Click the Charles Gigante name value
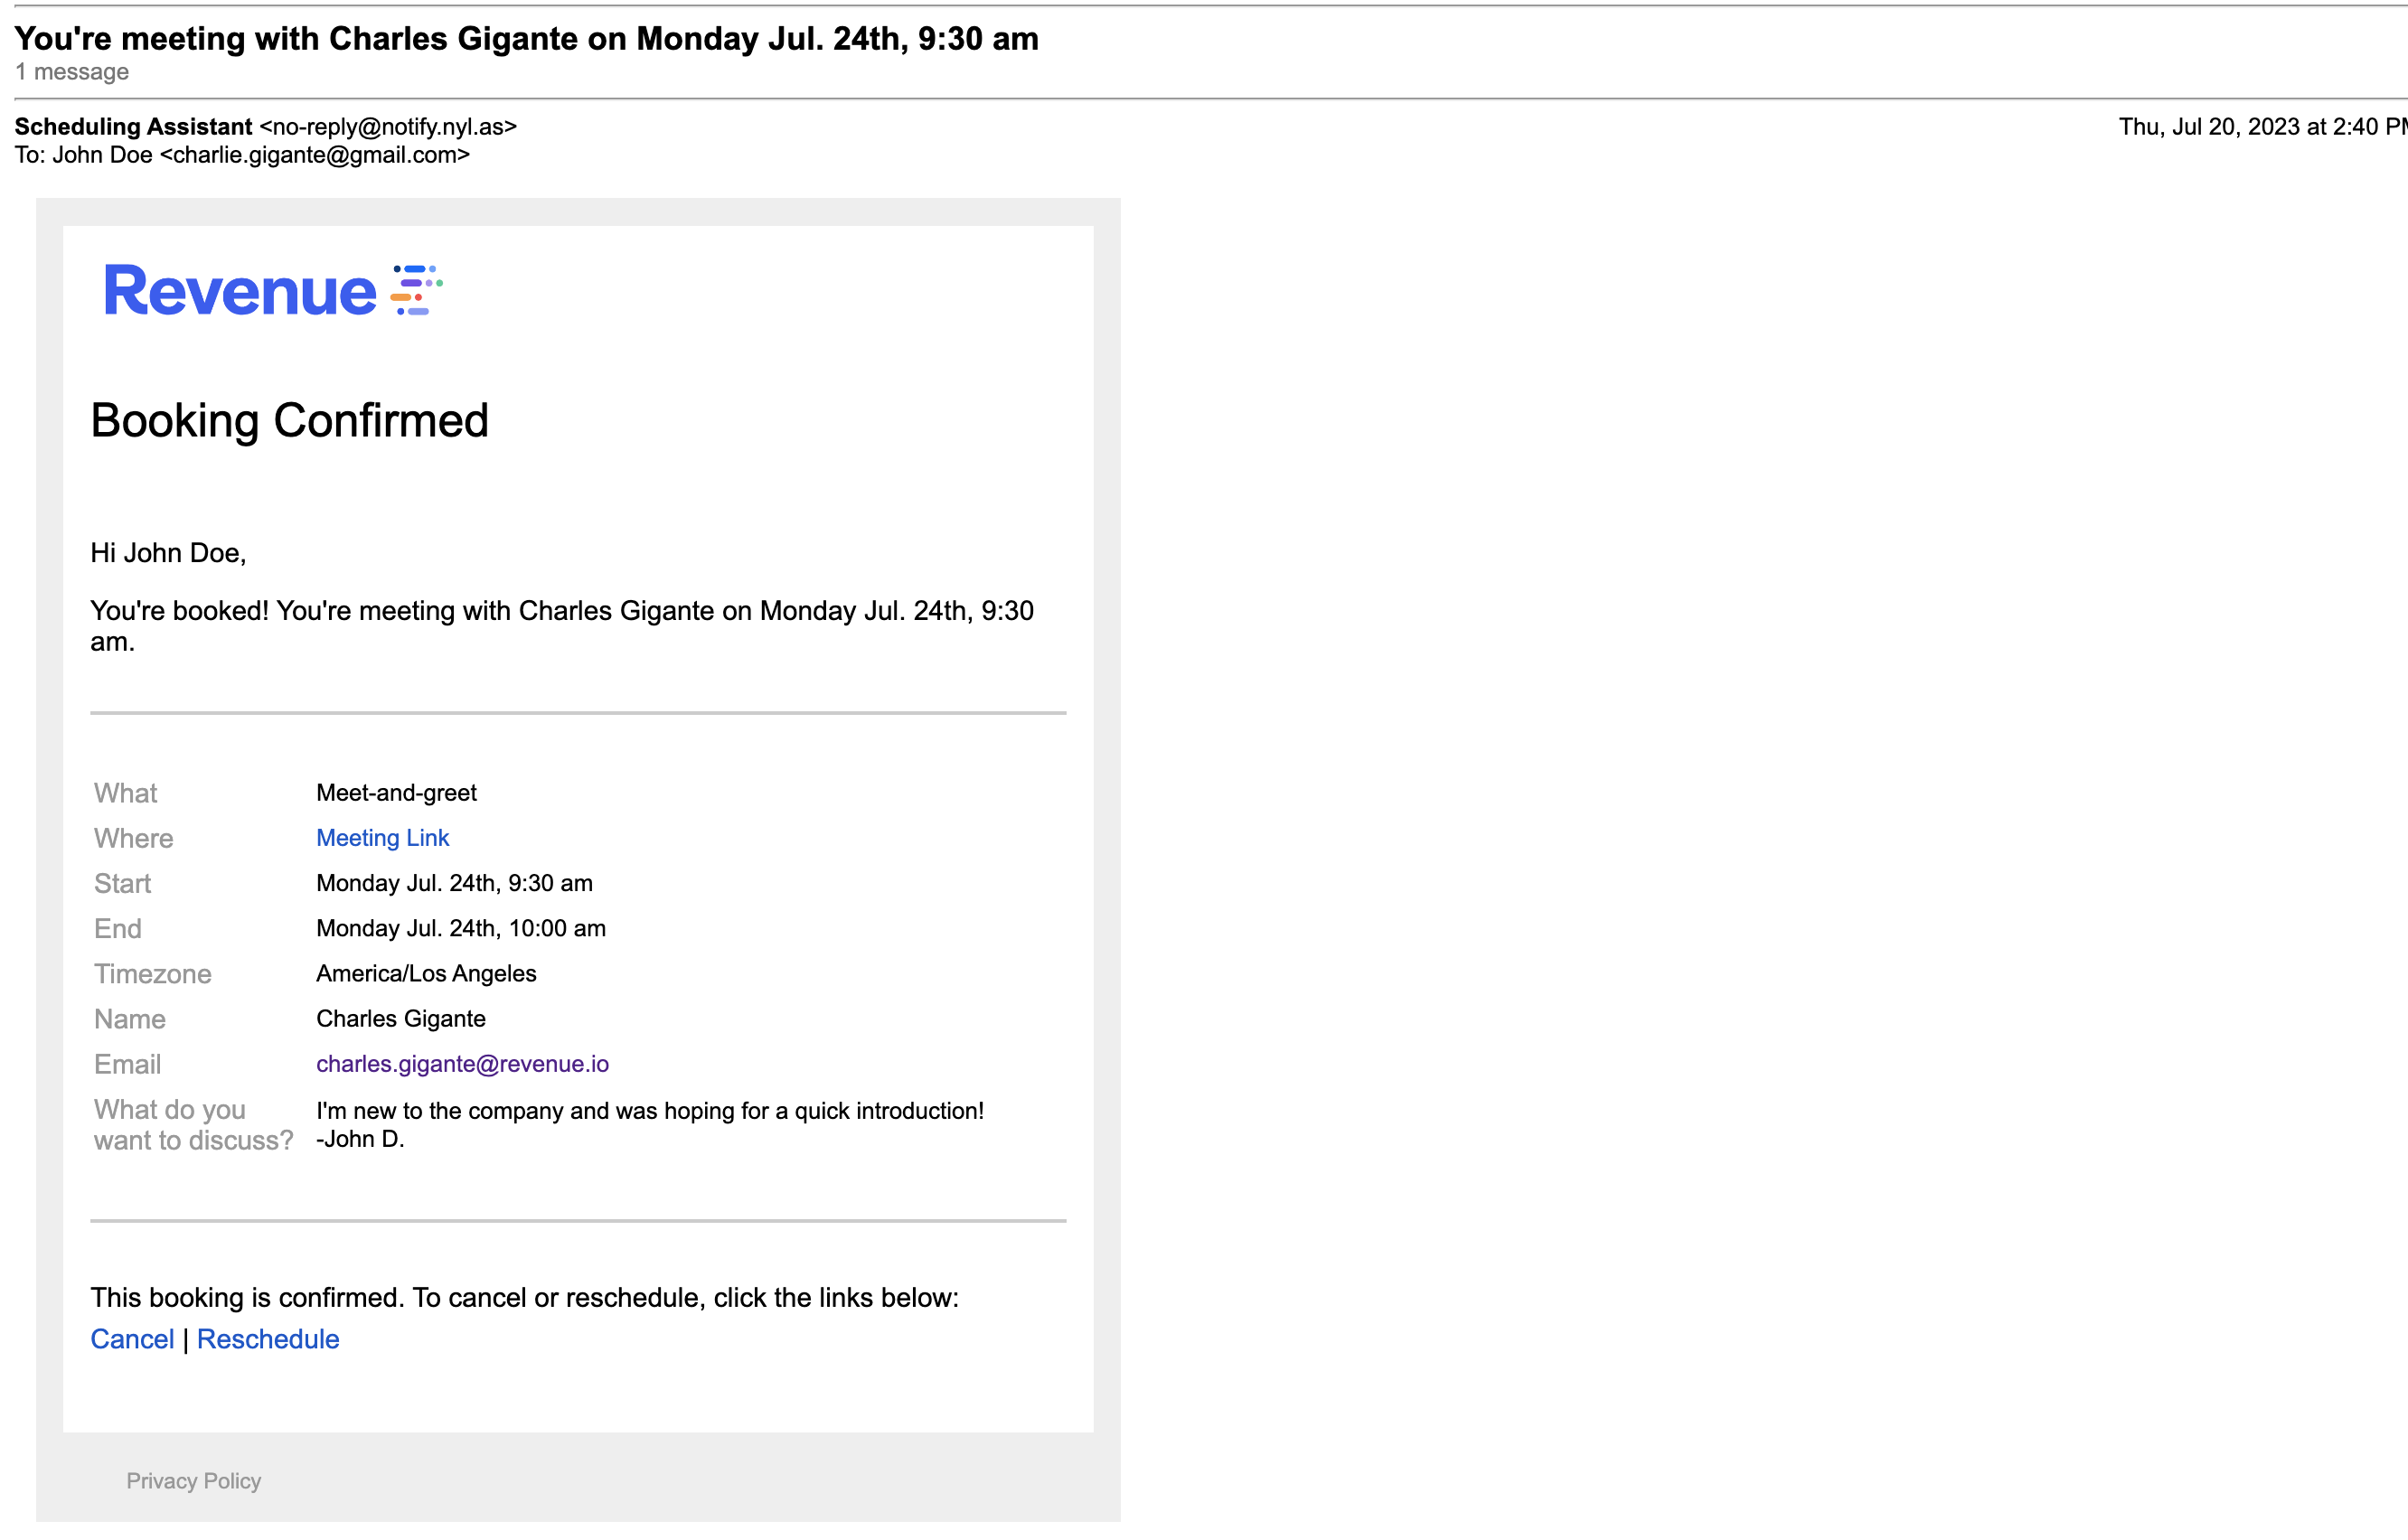Image resolution: width=2408 pixels, height=1540 pixels. click(x=401, y=1018)
